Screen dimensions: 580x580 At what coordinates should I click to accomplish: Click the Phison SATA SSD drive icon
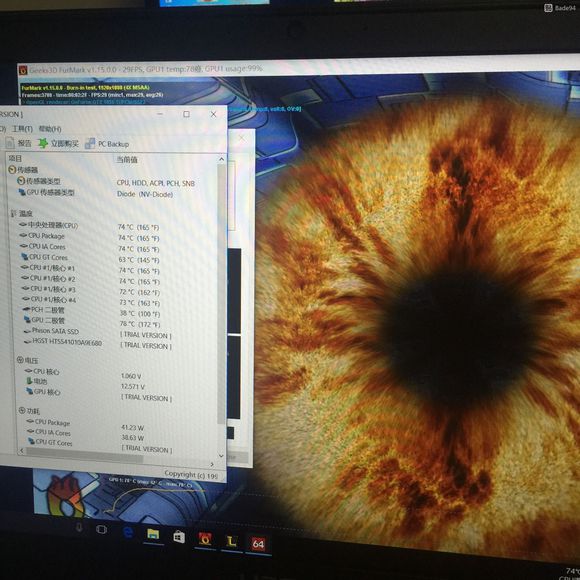[27, 331]
